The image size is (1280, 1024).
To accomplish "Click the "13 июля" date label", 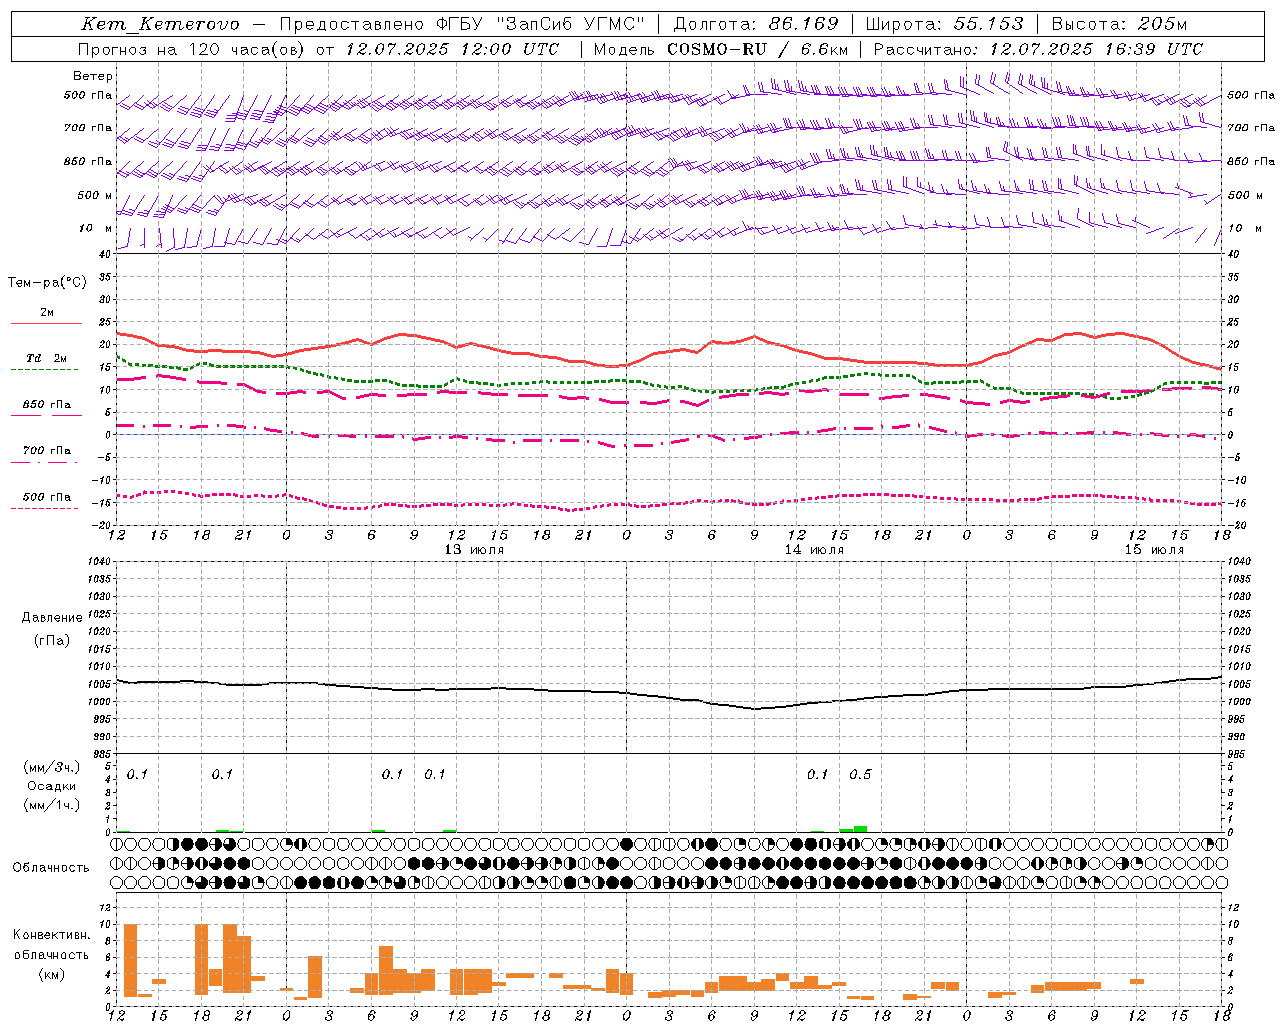I will click(x=474, y=550).
